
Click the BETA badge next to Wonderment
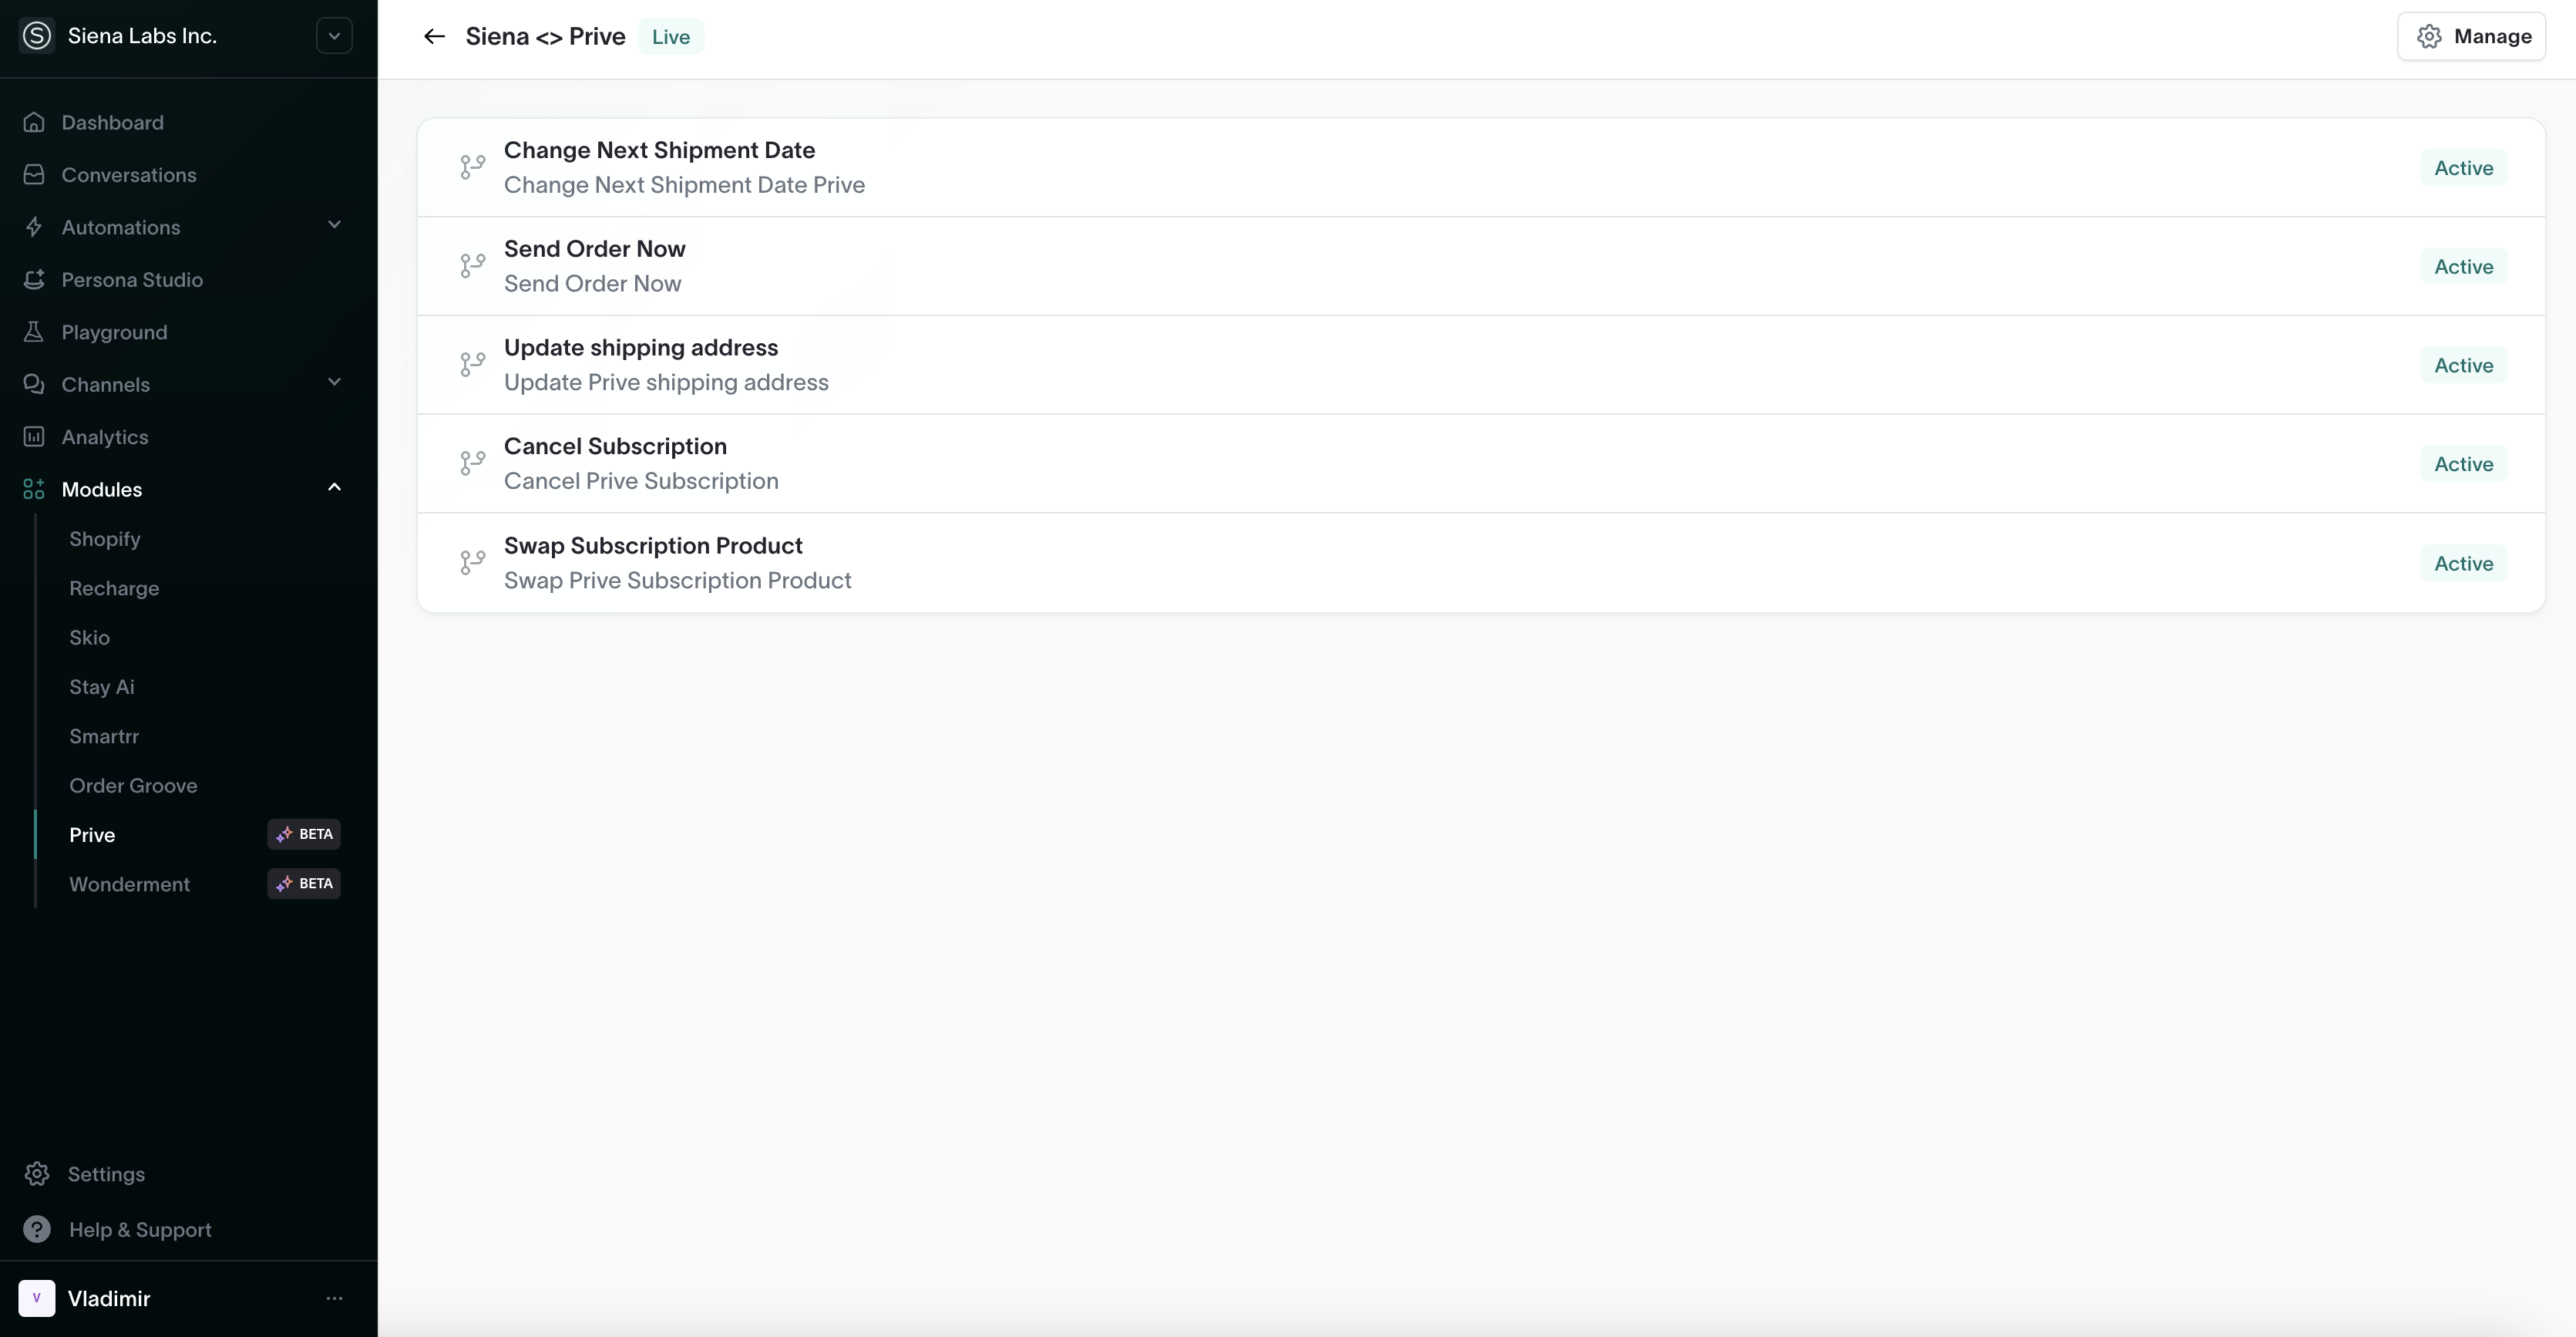pos(304,884)
